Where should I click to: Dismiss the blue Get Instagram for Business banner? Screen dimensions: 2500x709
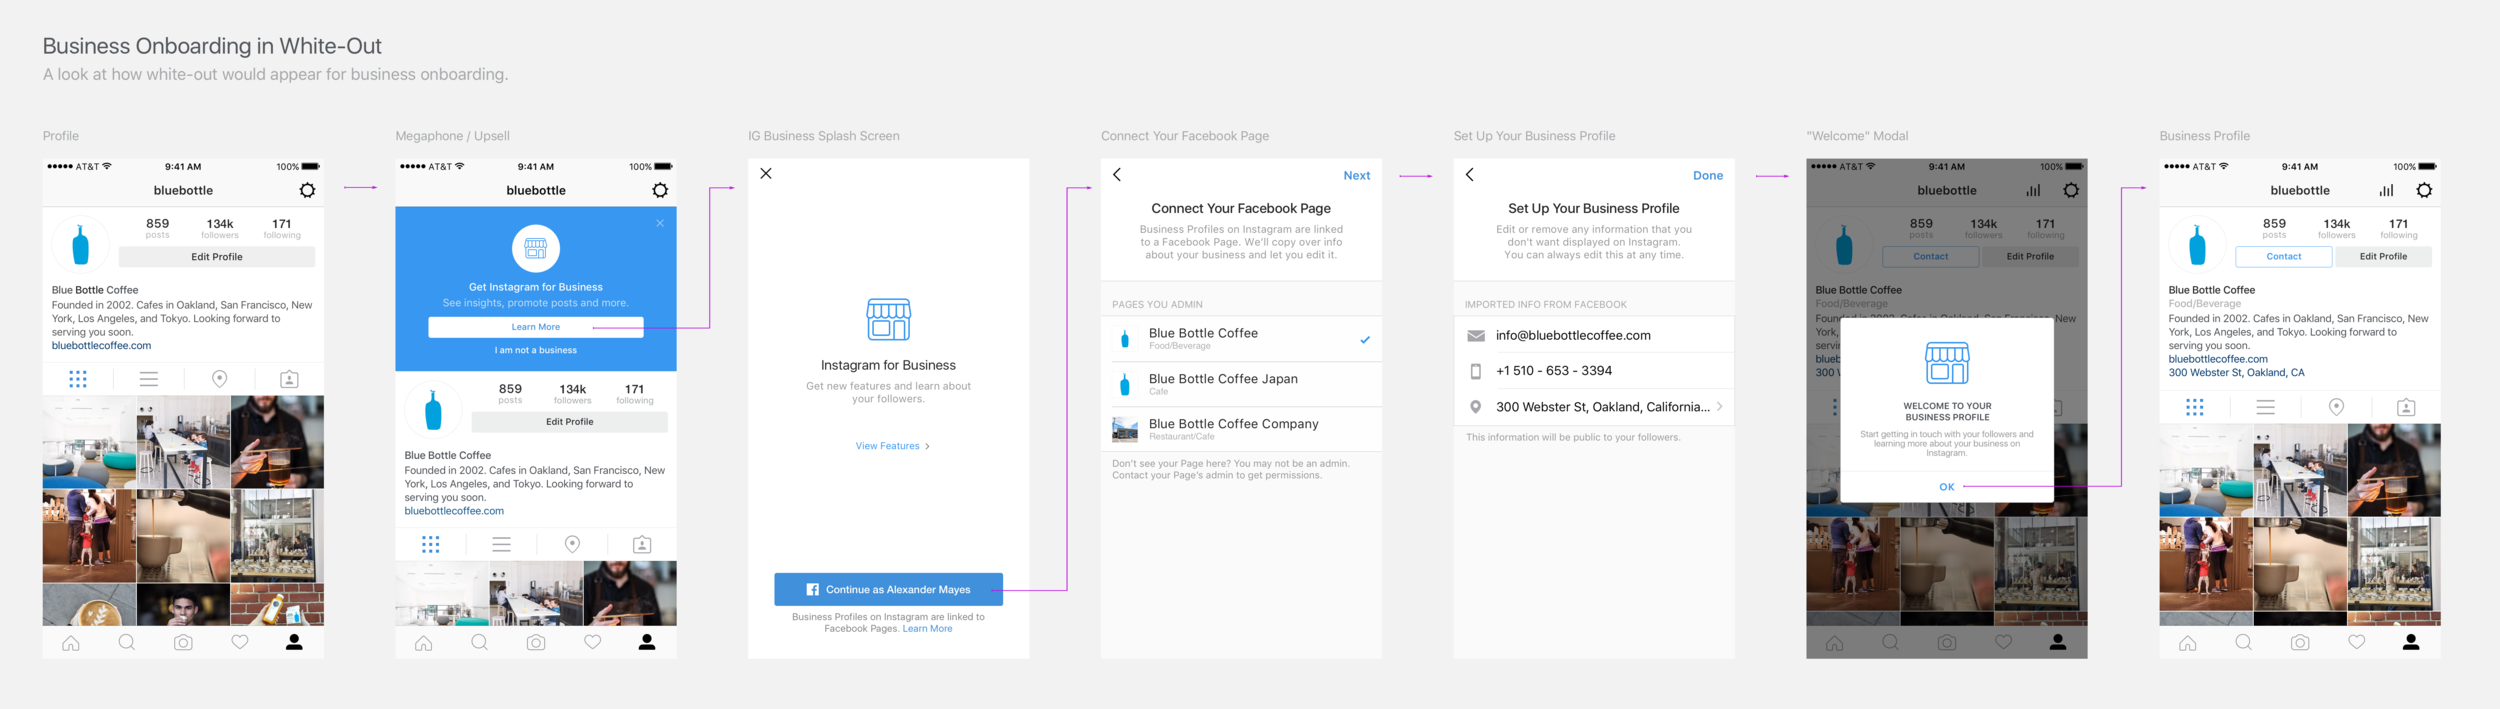[660, 223]
